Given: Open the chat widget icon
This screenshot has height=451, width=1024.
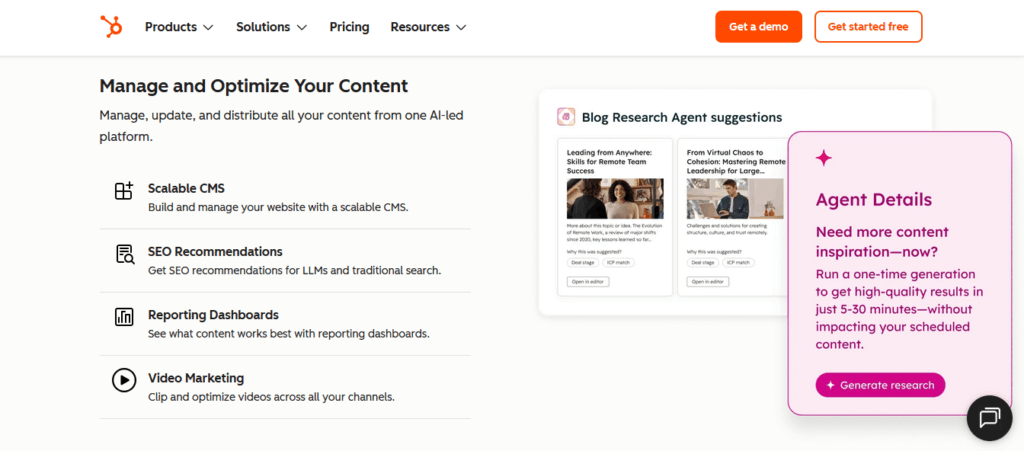Looking at the screenshot, I should coord(989,418).
